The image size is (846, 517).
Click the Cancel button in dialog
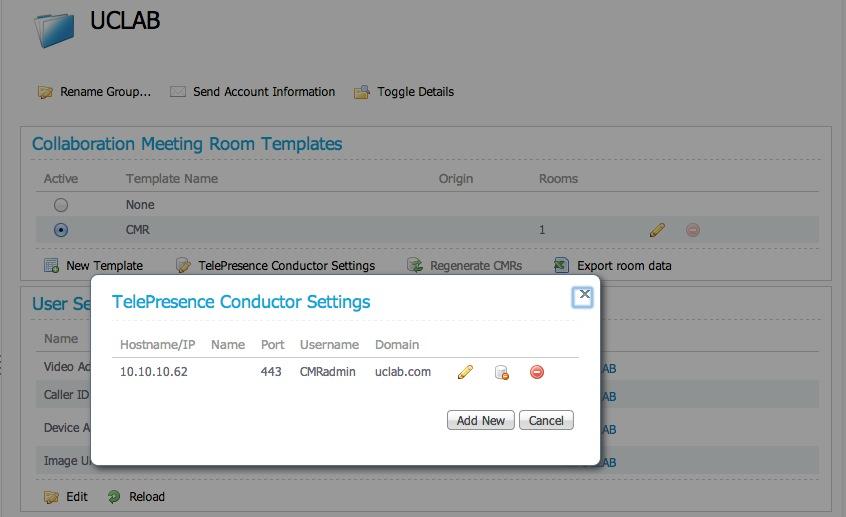pyautogui.click(x=546, y=420)
